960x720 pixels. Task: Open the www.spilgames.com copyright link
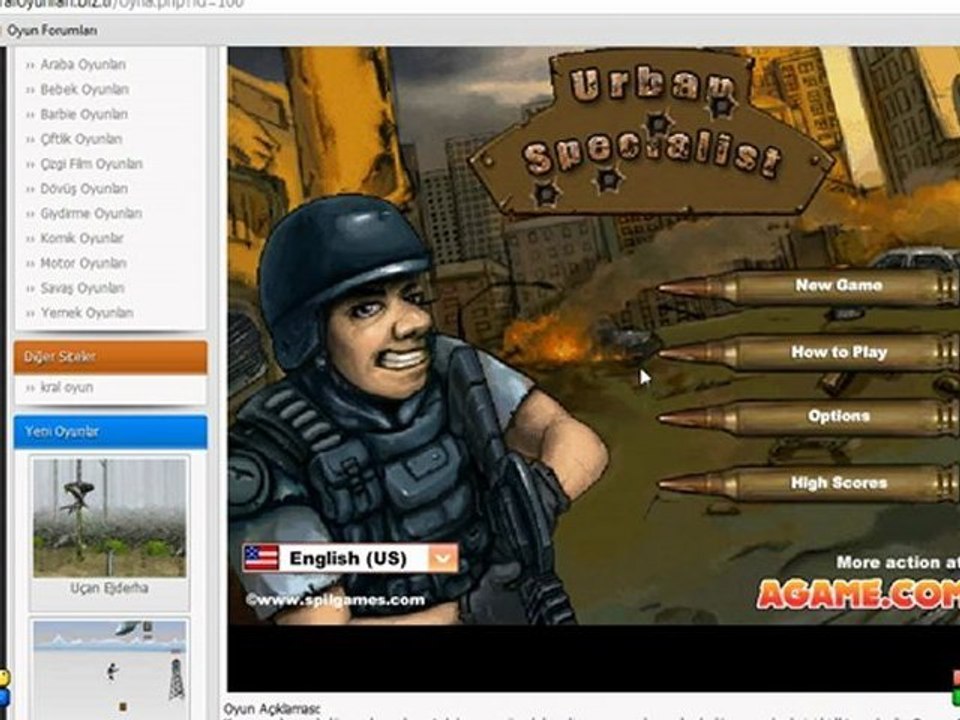click(x=335, y=600)
